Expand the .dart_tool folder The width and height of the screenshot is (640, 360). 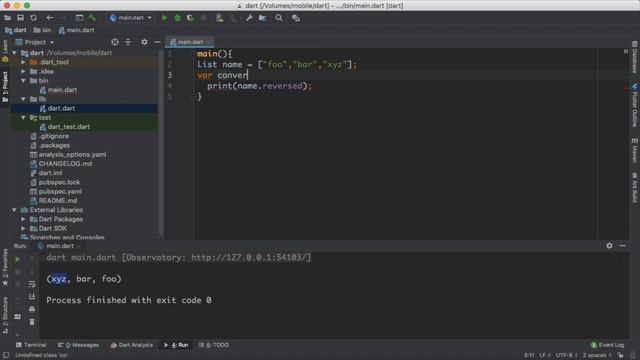pyautogui.click(x=23, y=62)
